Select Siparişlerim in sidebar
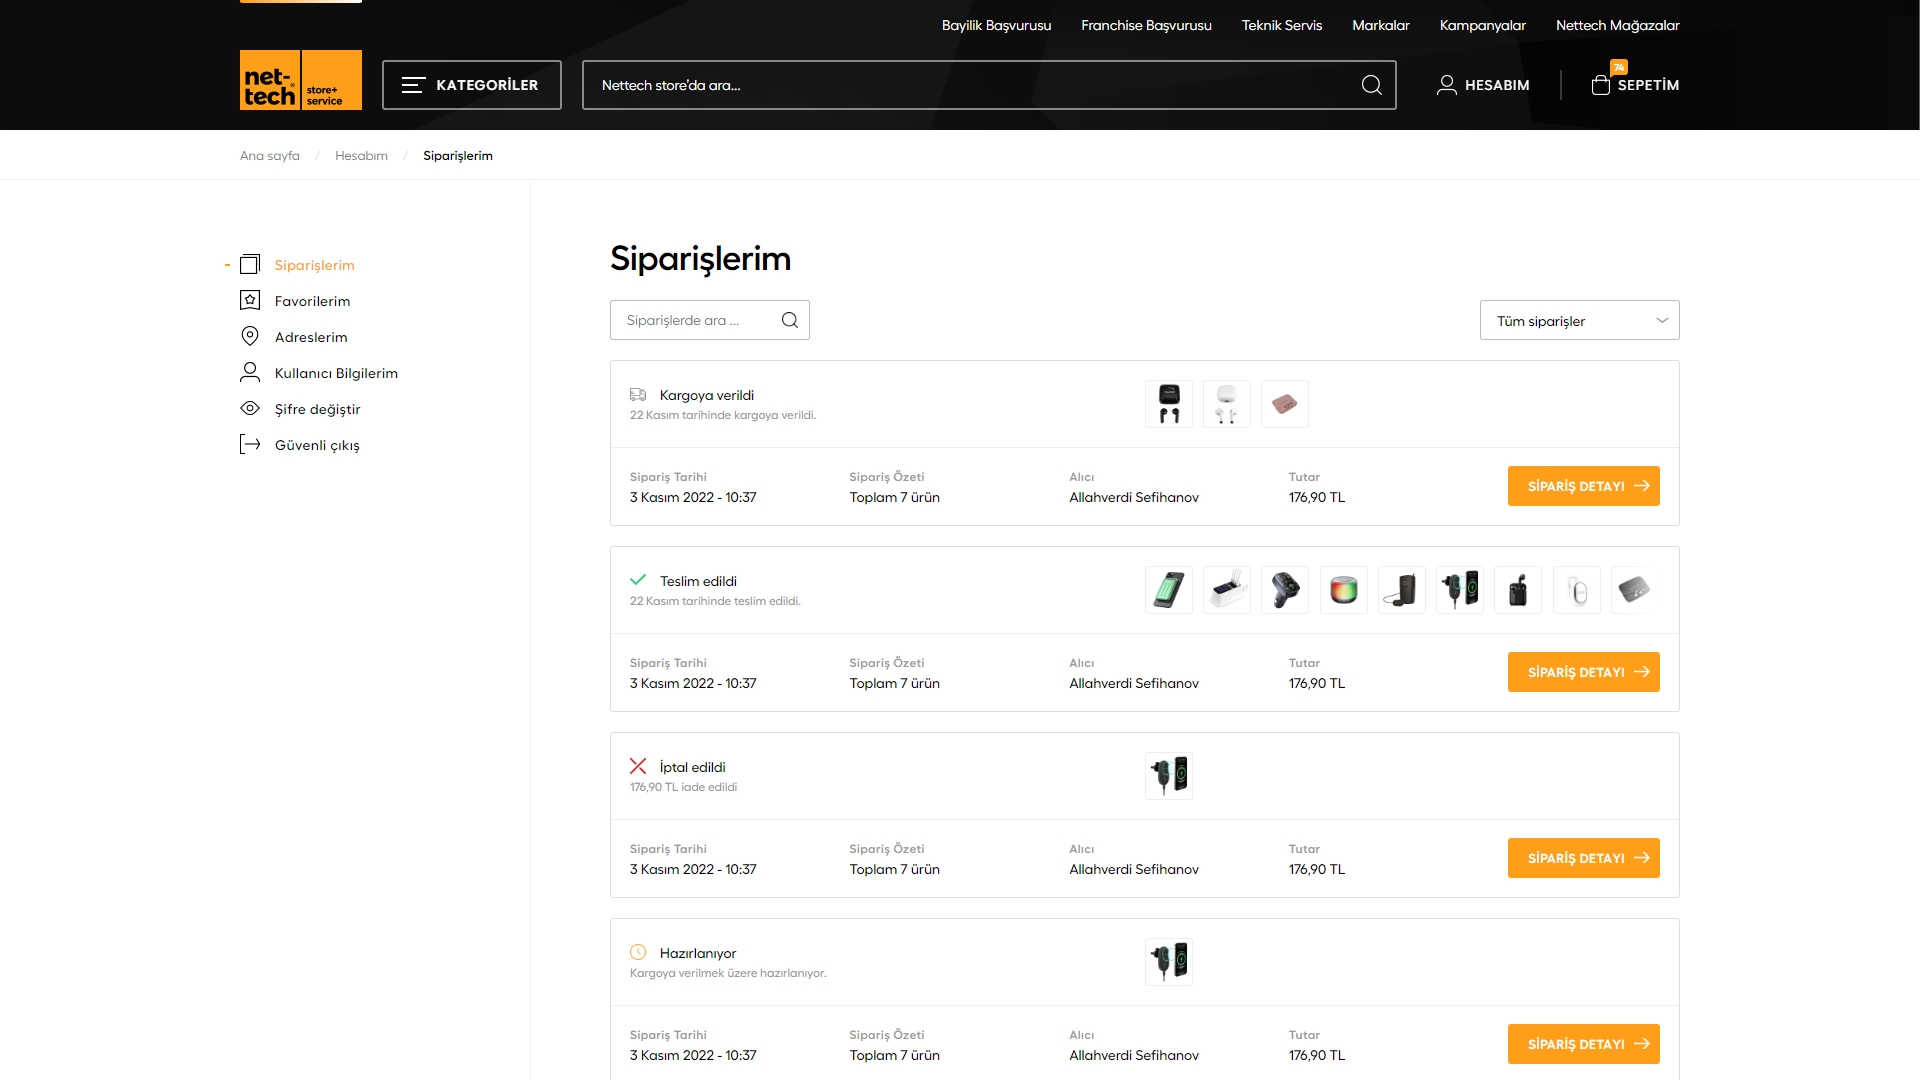 point(314,265)
